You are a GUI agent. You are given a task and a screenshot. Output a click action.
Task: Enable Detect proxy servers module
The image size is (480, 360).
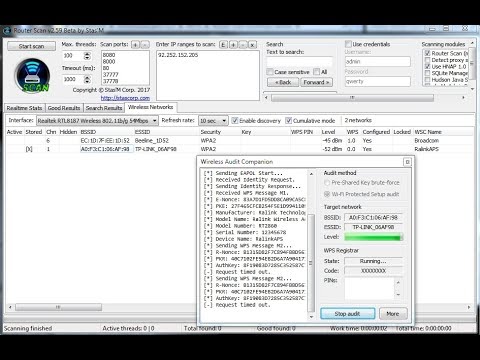[427, 60]
